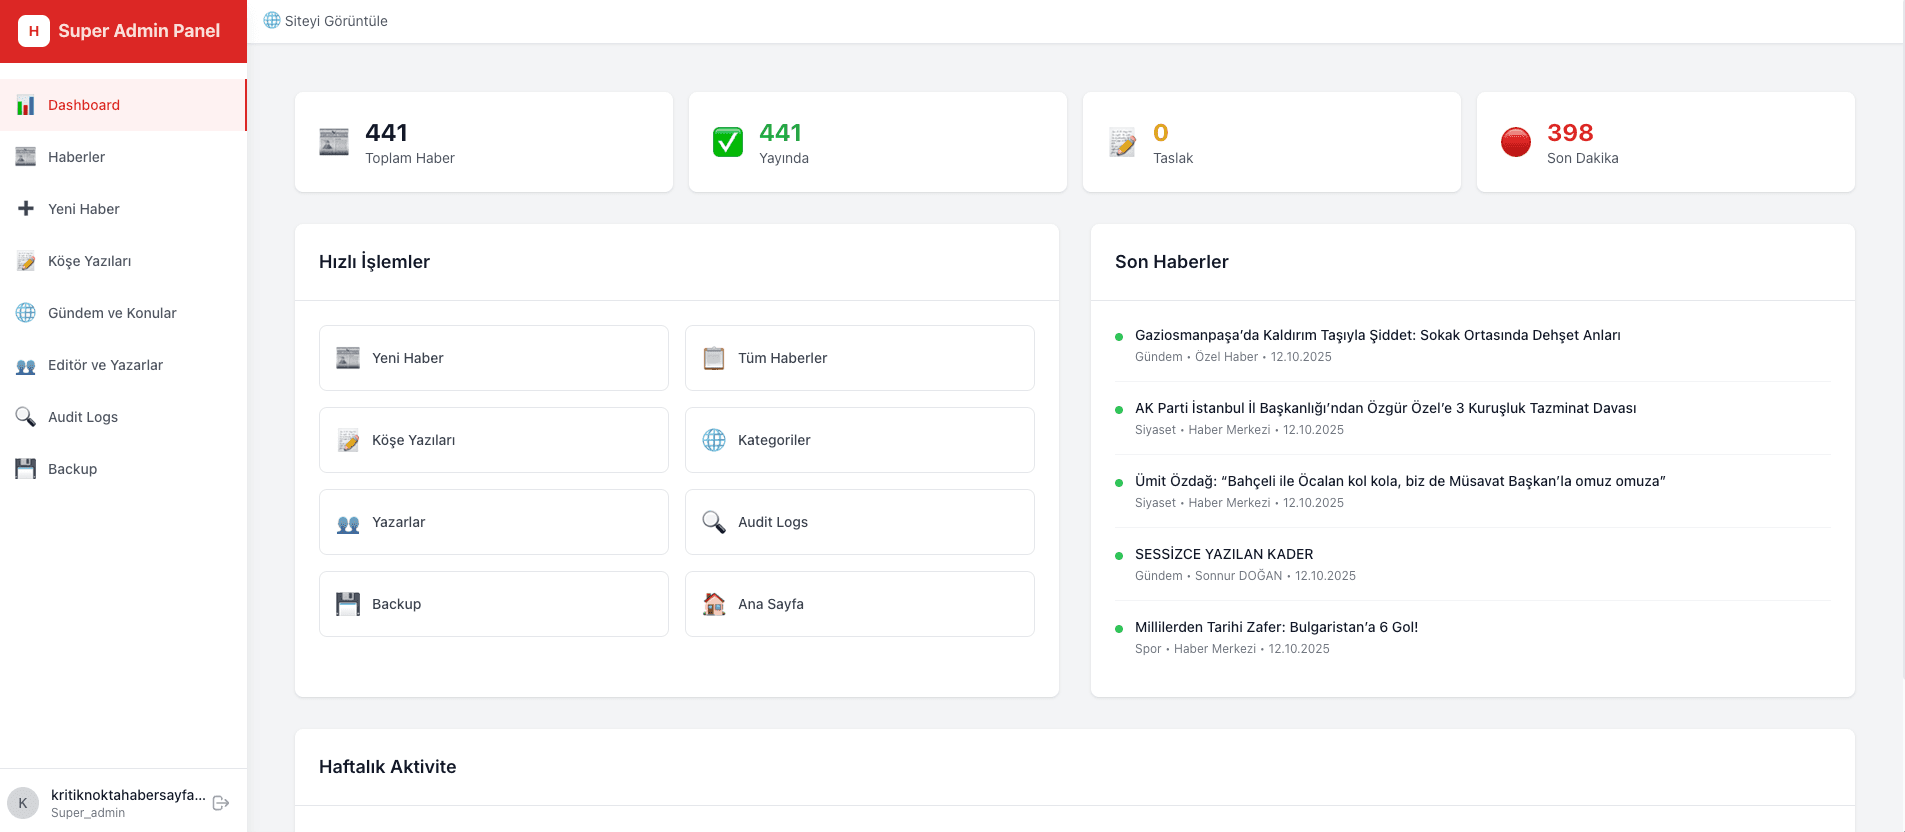The width and height of the screenshot is (1905, 832).
Task: Open Haberler in the sidebar
Action: click(123, 157)
